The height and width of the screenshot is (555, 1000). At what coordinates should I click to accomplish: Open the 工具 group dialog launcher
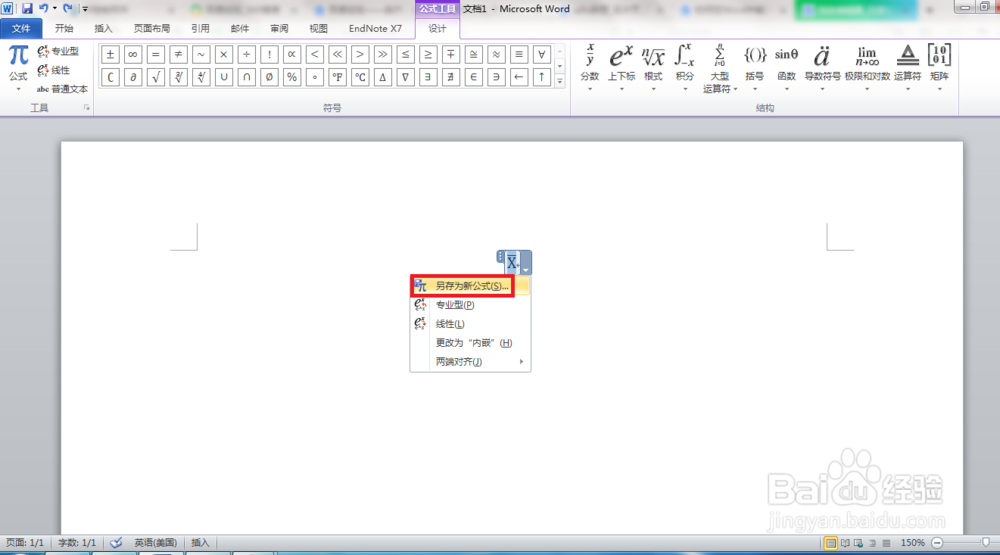point(87,108)
